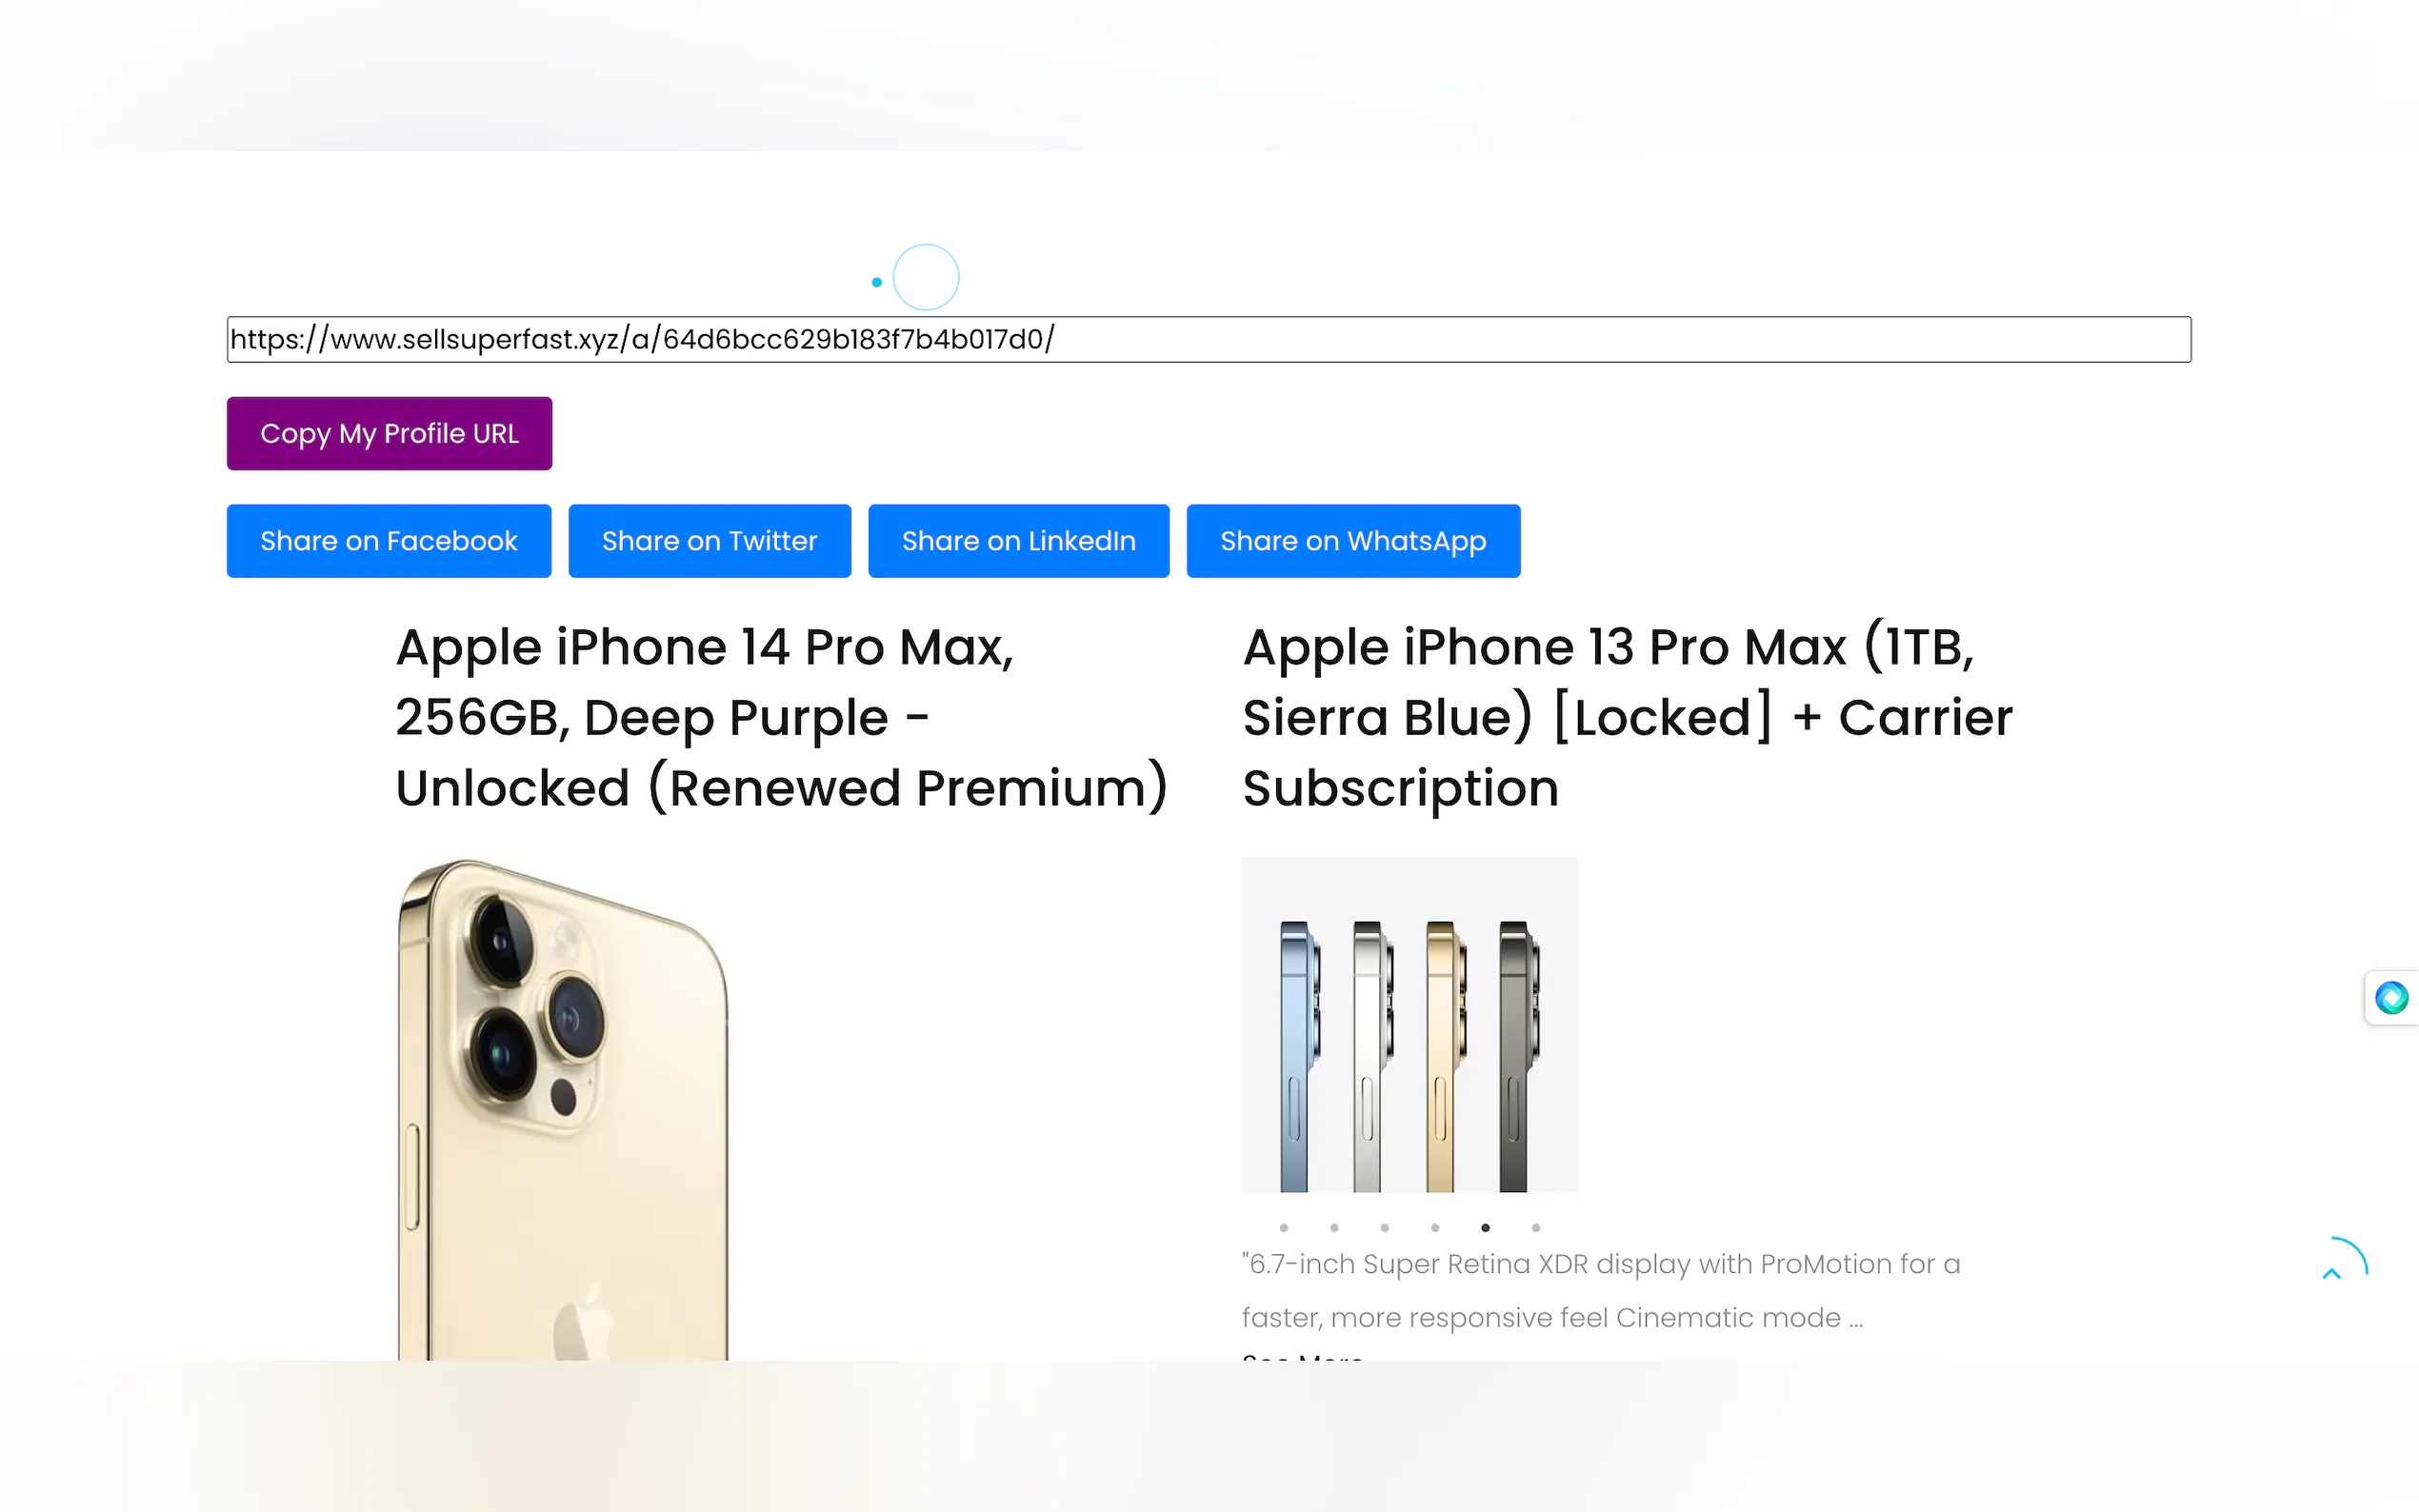Click the scroll-to-top arrow icon

click(x=2332, y=1273)
